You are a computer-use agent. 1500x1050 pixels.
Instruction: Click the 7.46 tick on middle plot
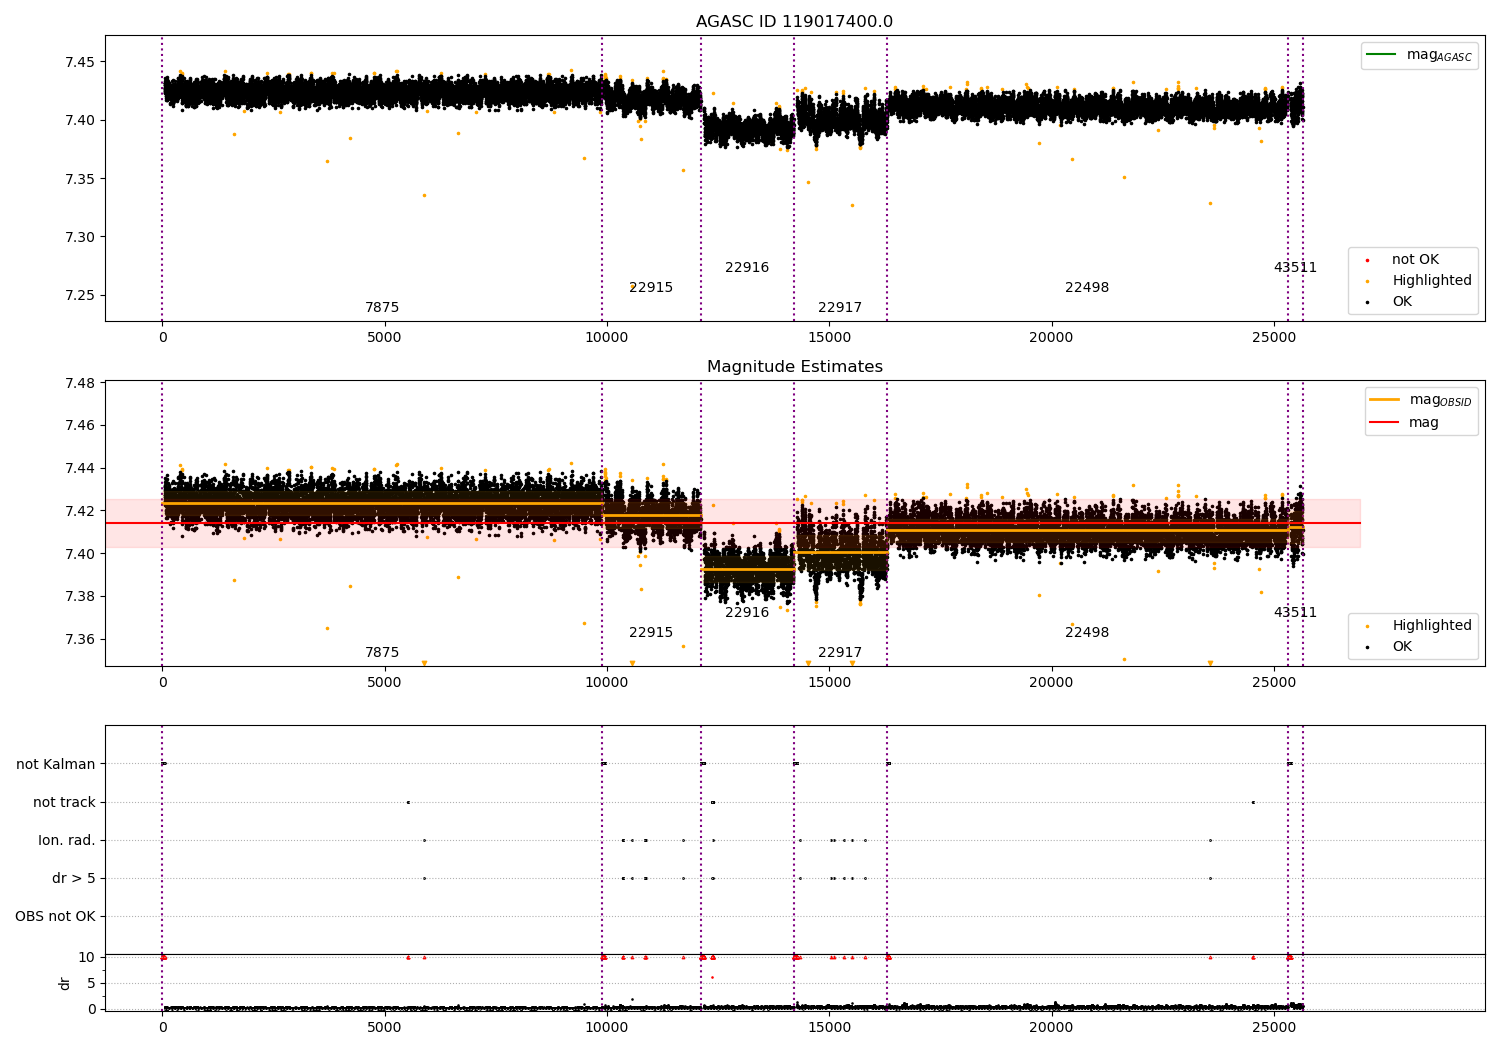click(81, 426)
